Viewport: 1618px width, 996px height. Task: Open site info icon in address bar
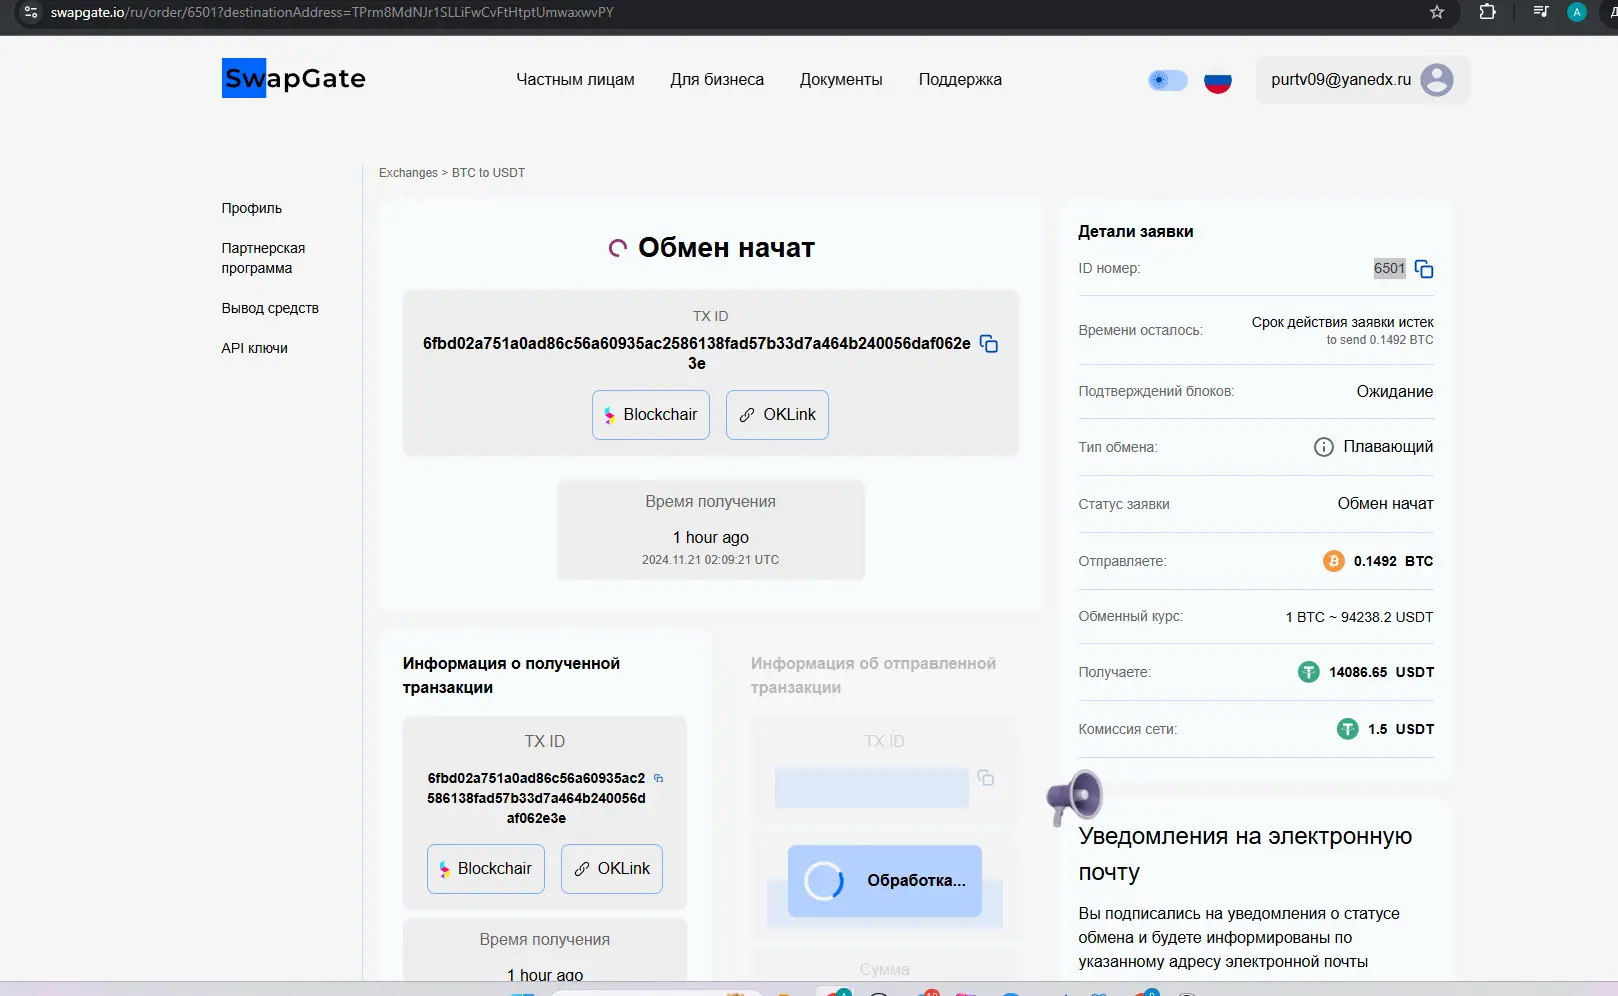point(30,13)
